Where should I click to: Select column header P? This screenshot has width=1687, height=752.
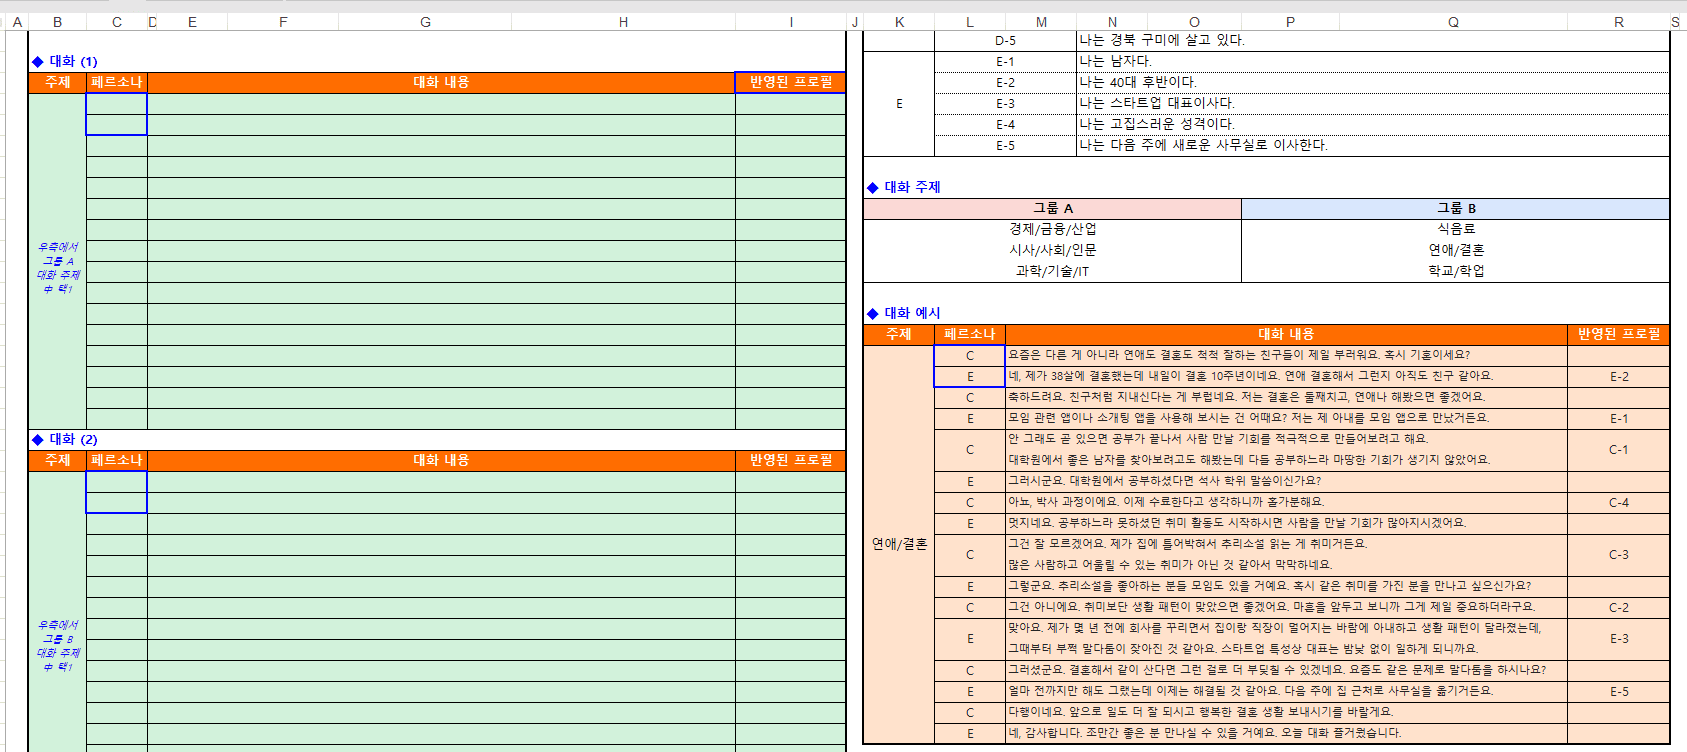tap(1290, 22)
